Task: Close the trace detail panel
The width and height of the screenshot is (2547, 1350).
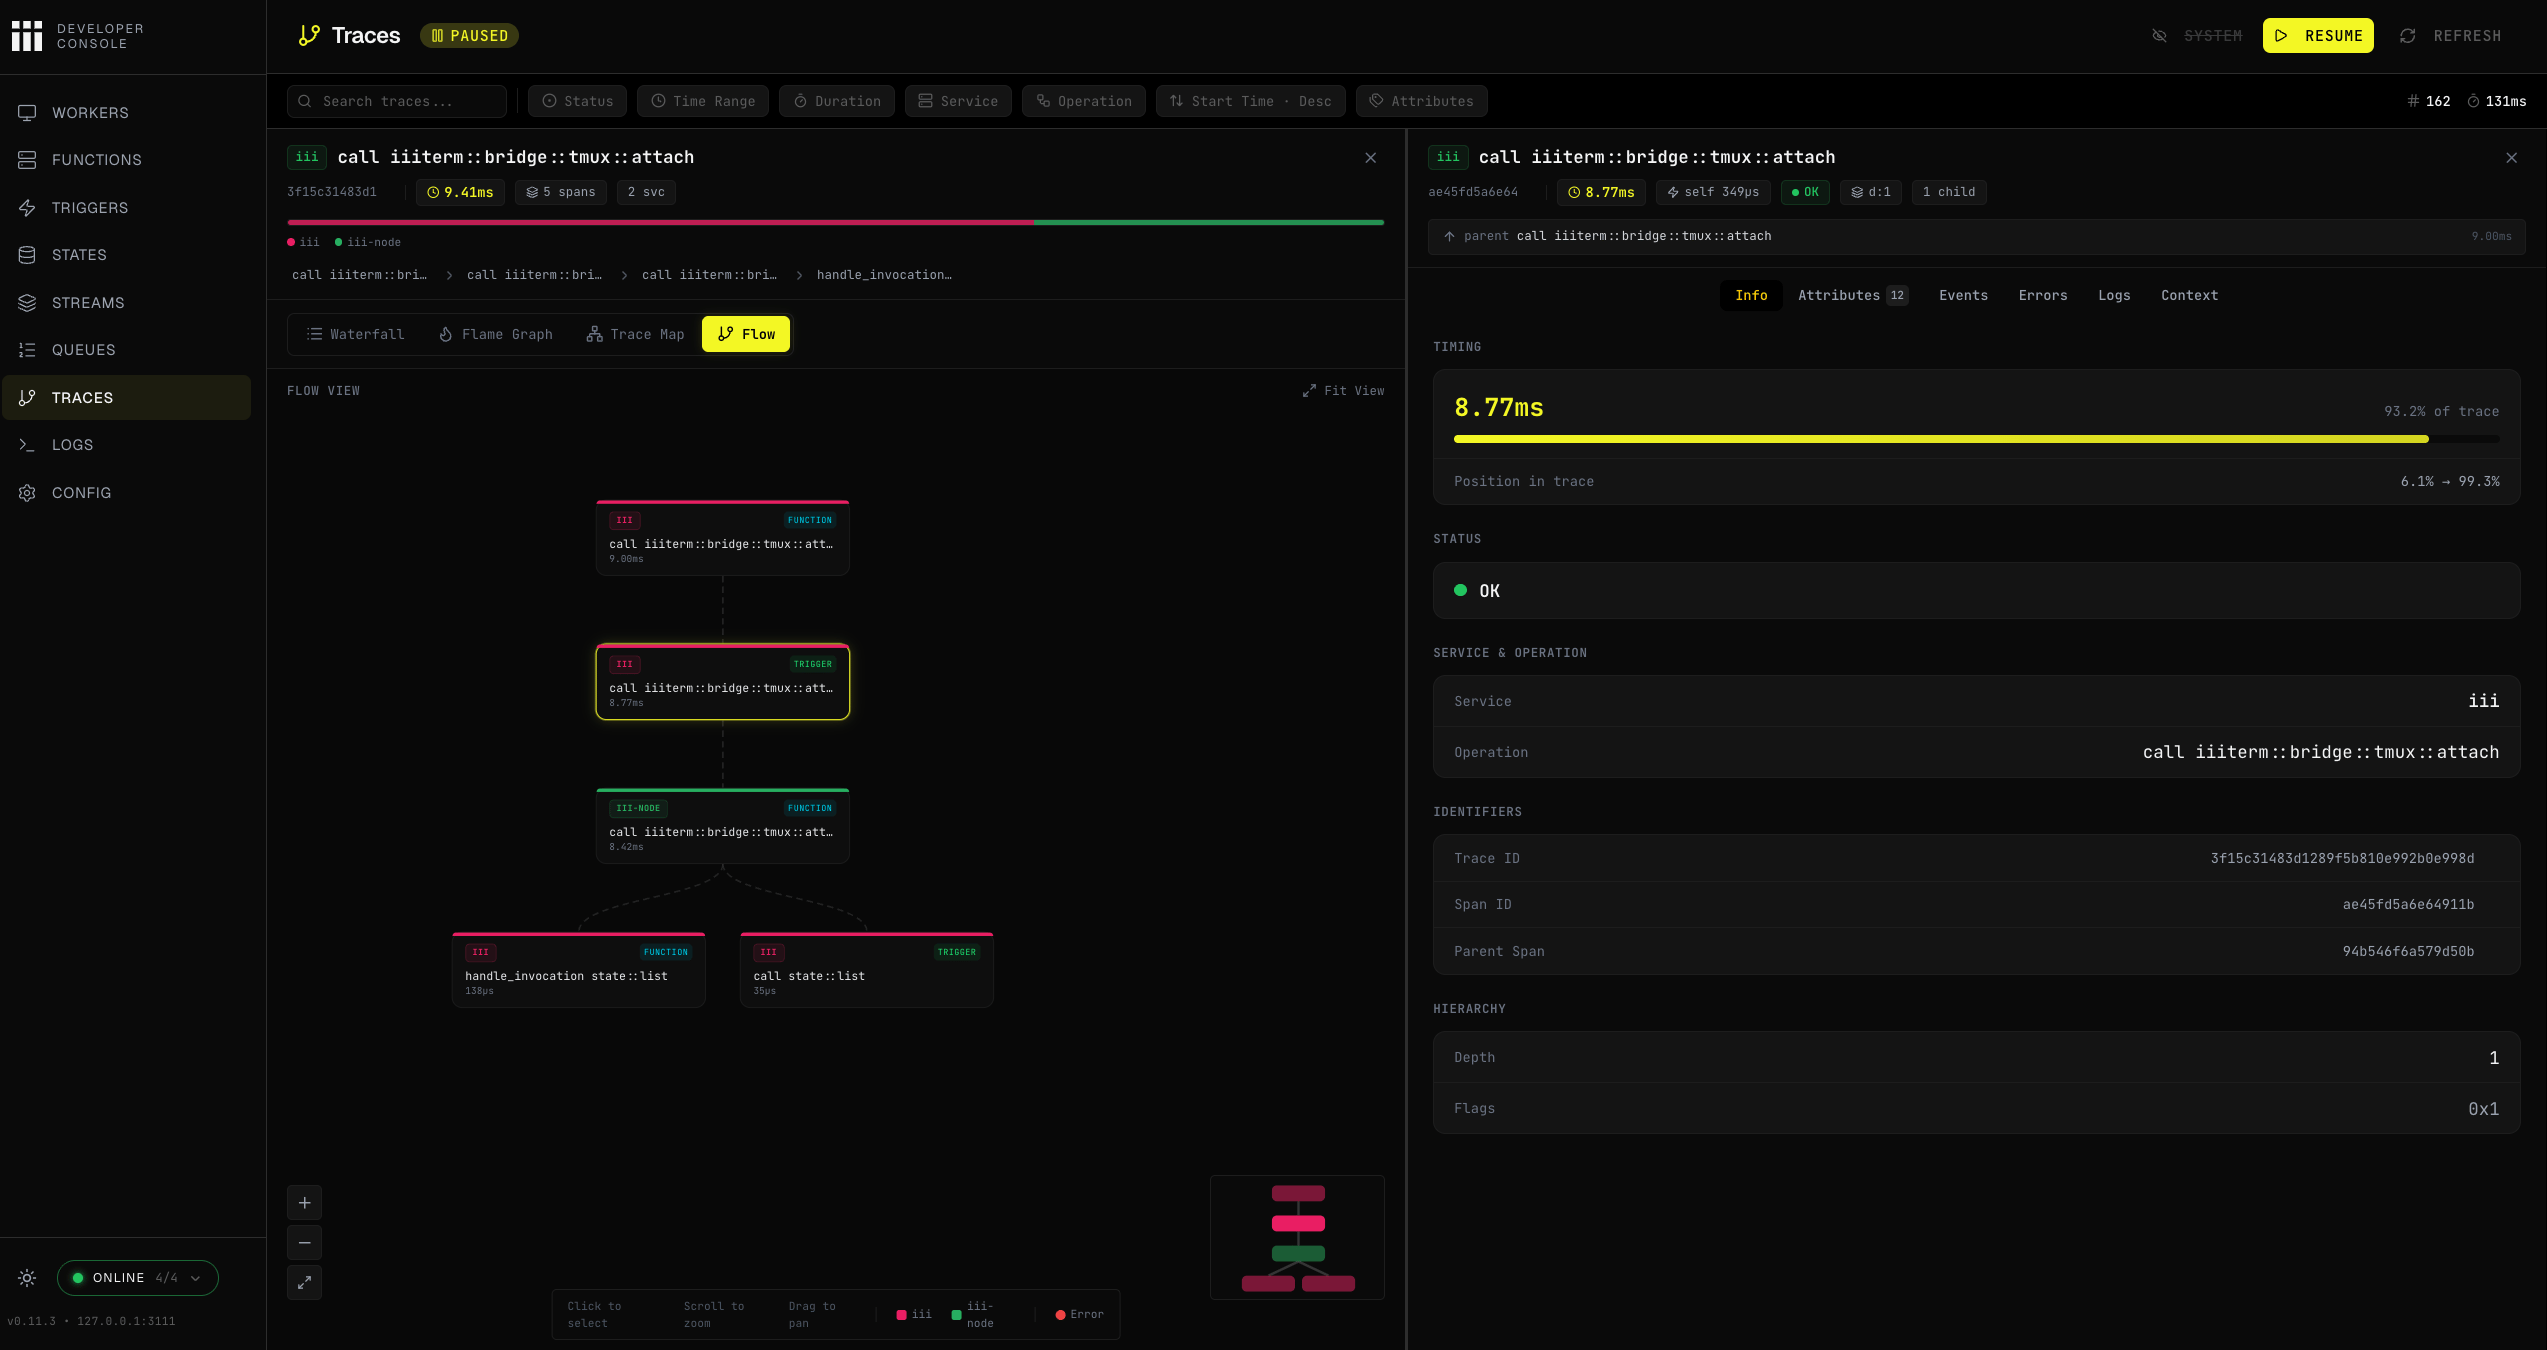Action: point(1371,158)
